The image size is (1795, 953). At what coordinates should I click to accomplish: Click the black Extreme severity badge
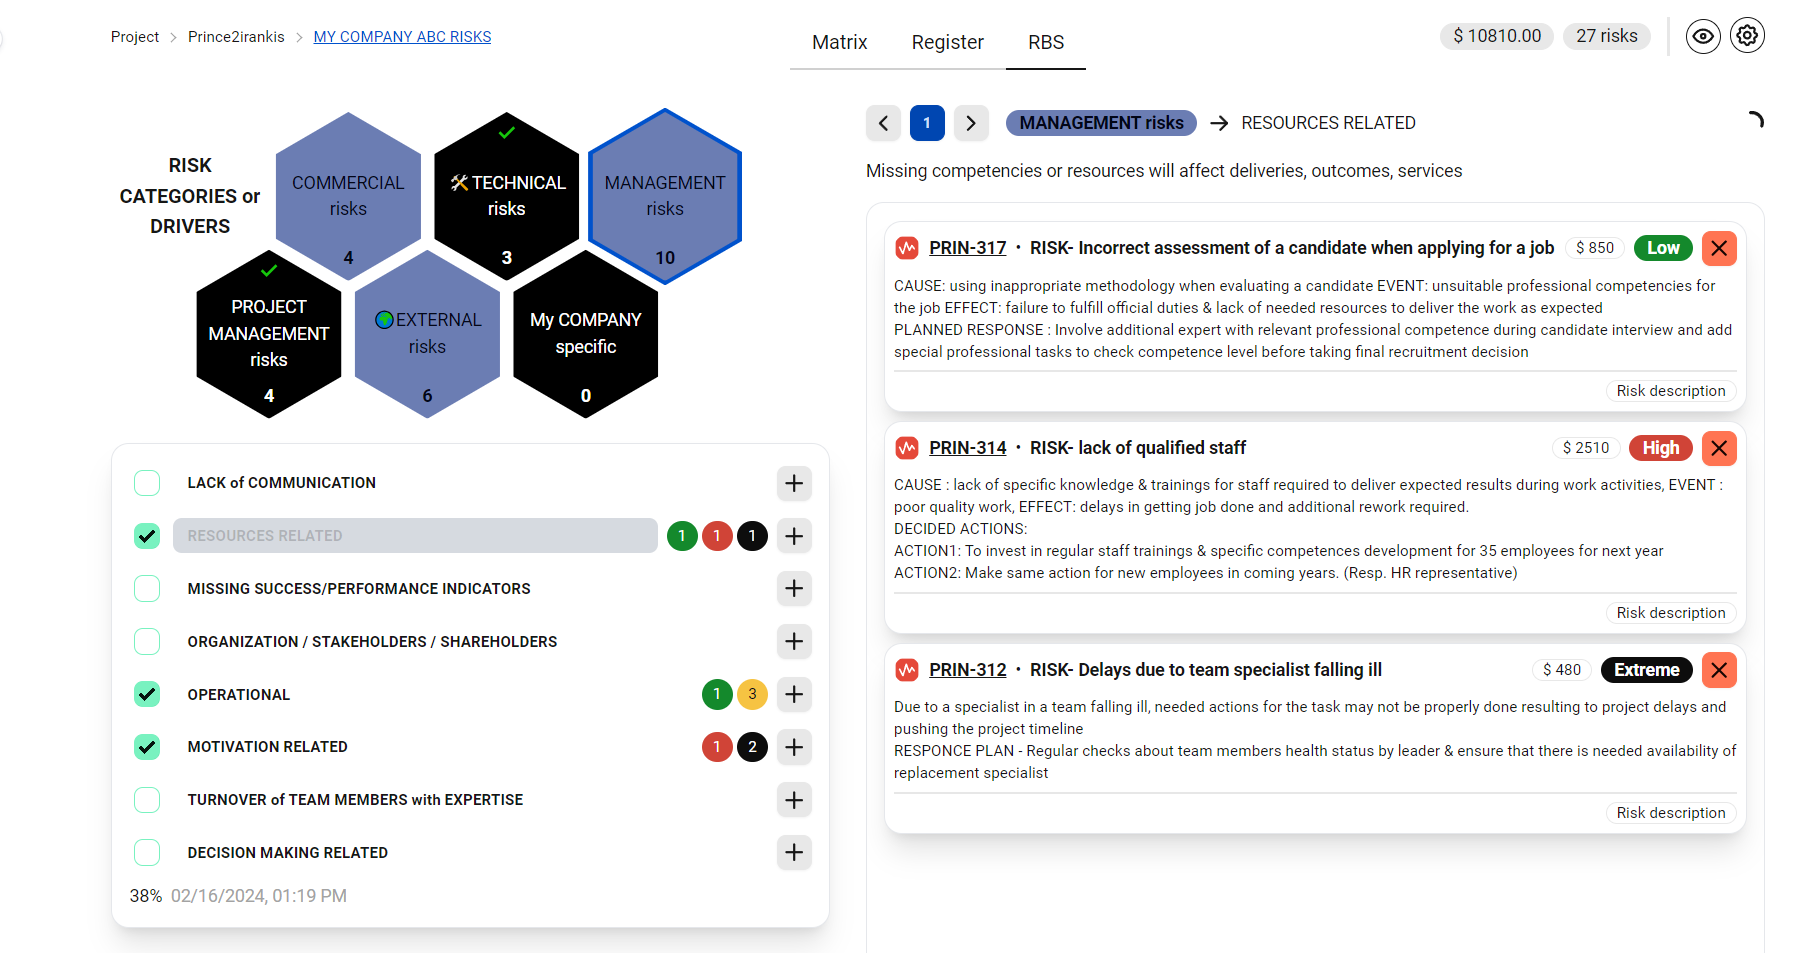click(1647, 670)
